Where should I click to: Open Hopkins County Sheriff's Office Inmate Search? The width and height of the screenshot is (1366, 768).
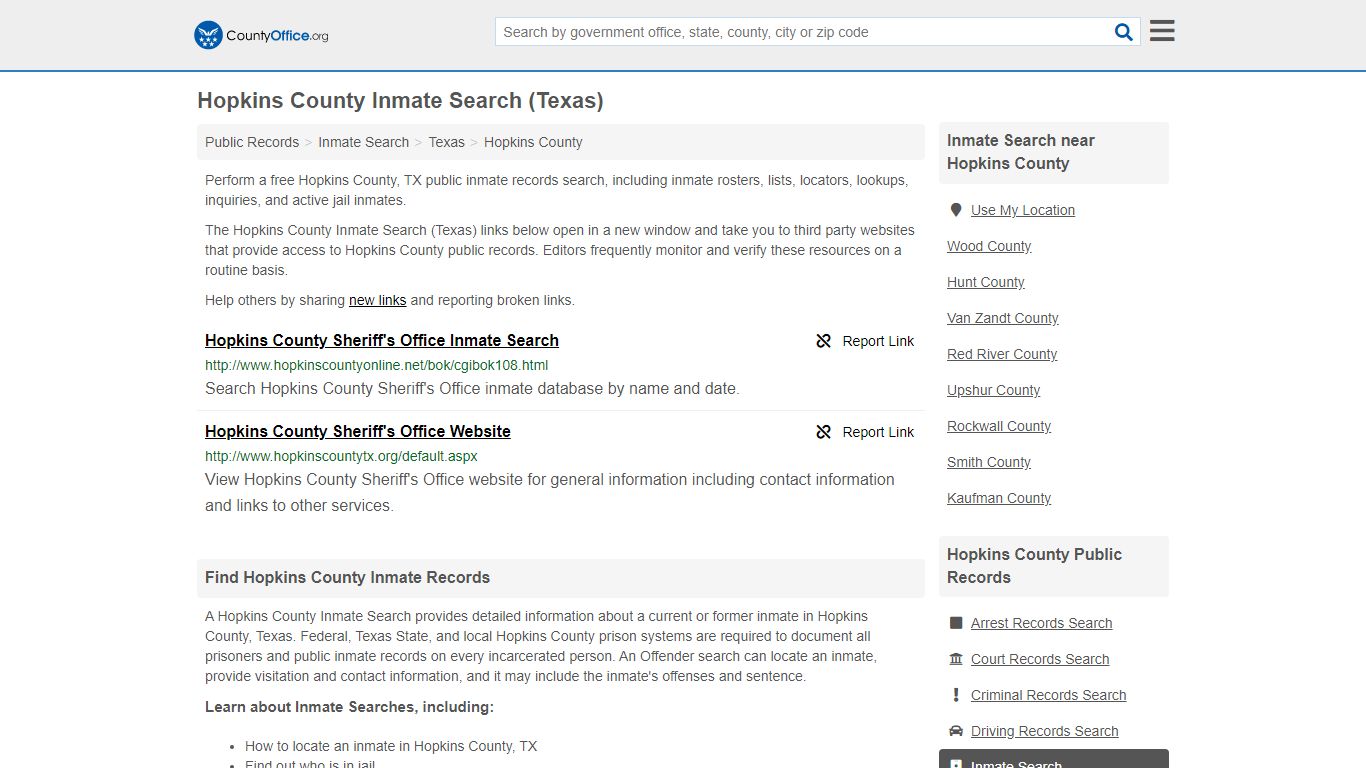[x=382, y=340]
